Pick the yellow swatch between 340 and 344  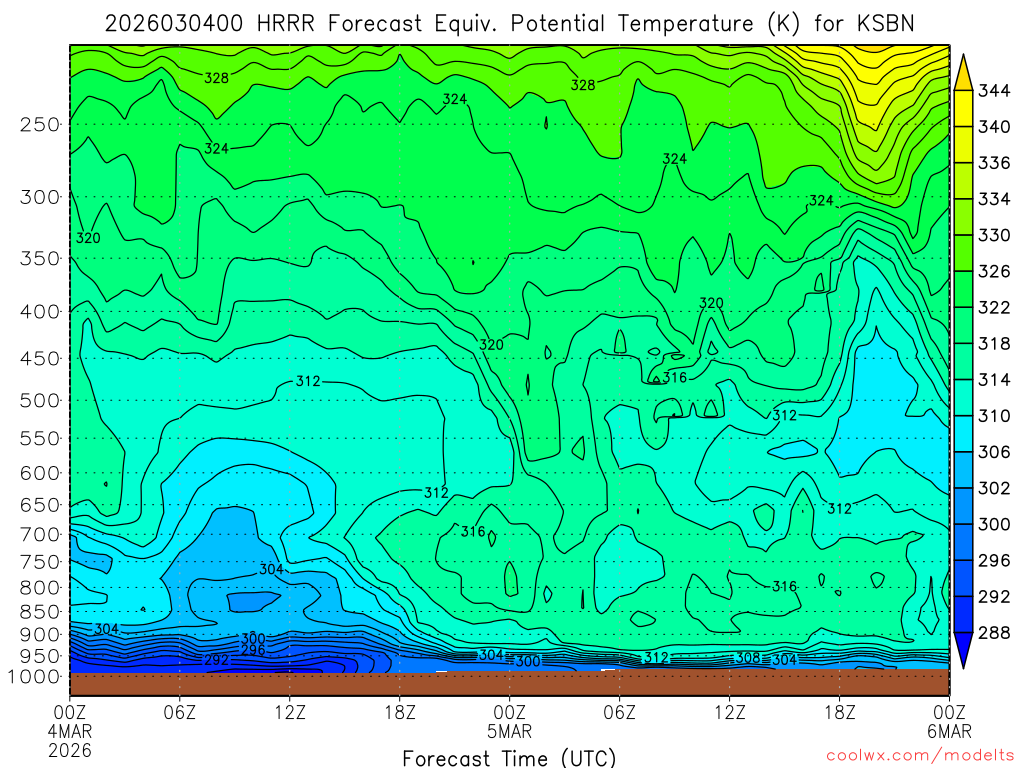(x=963, y=108)
